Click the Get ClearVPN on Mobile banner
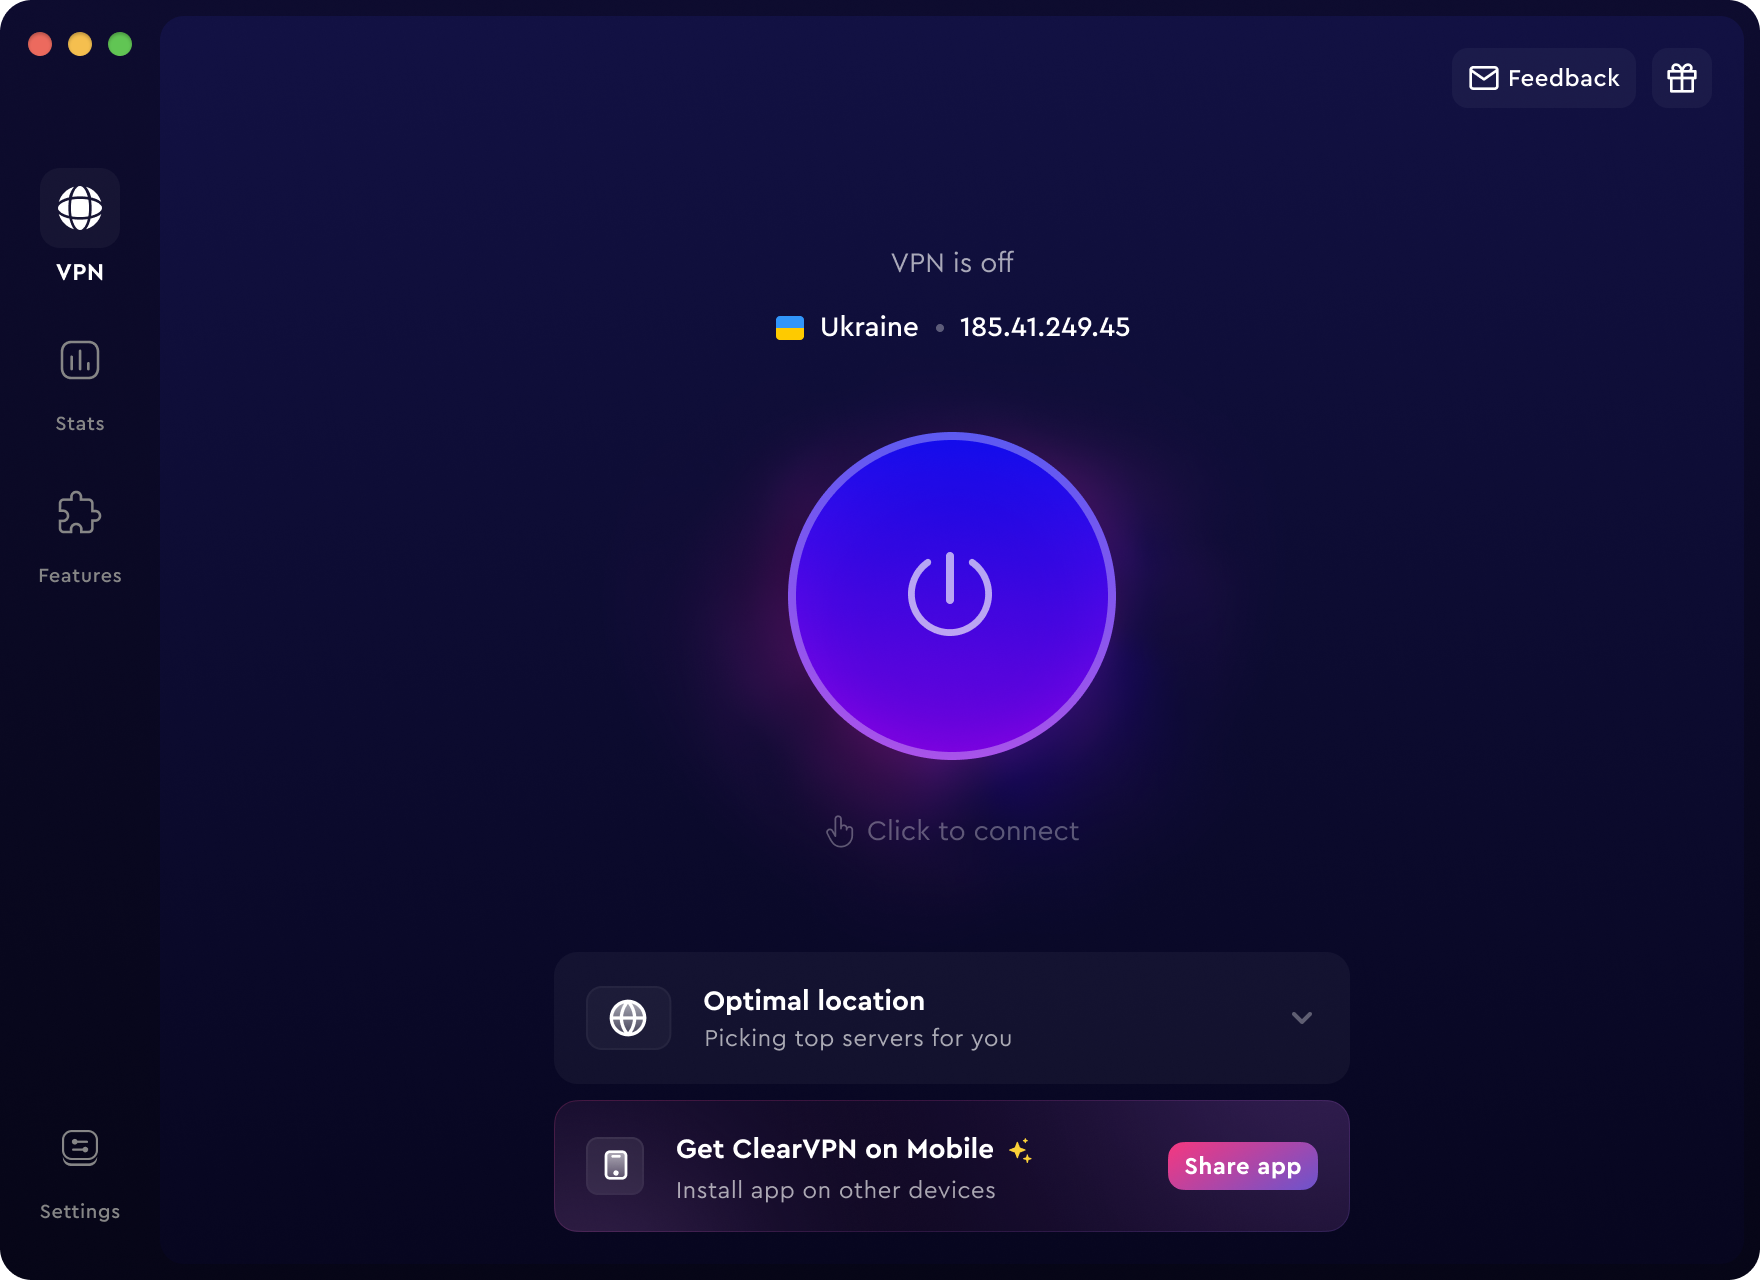This screenshot has height=1280, width=1760. point(952,1166)
